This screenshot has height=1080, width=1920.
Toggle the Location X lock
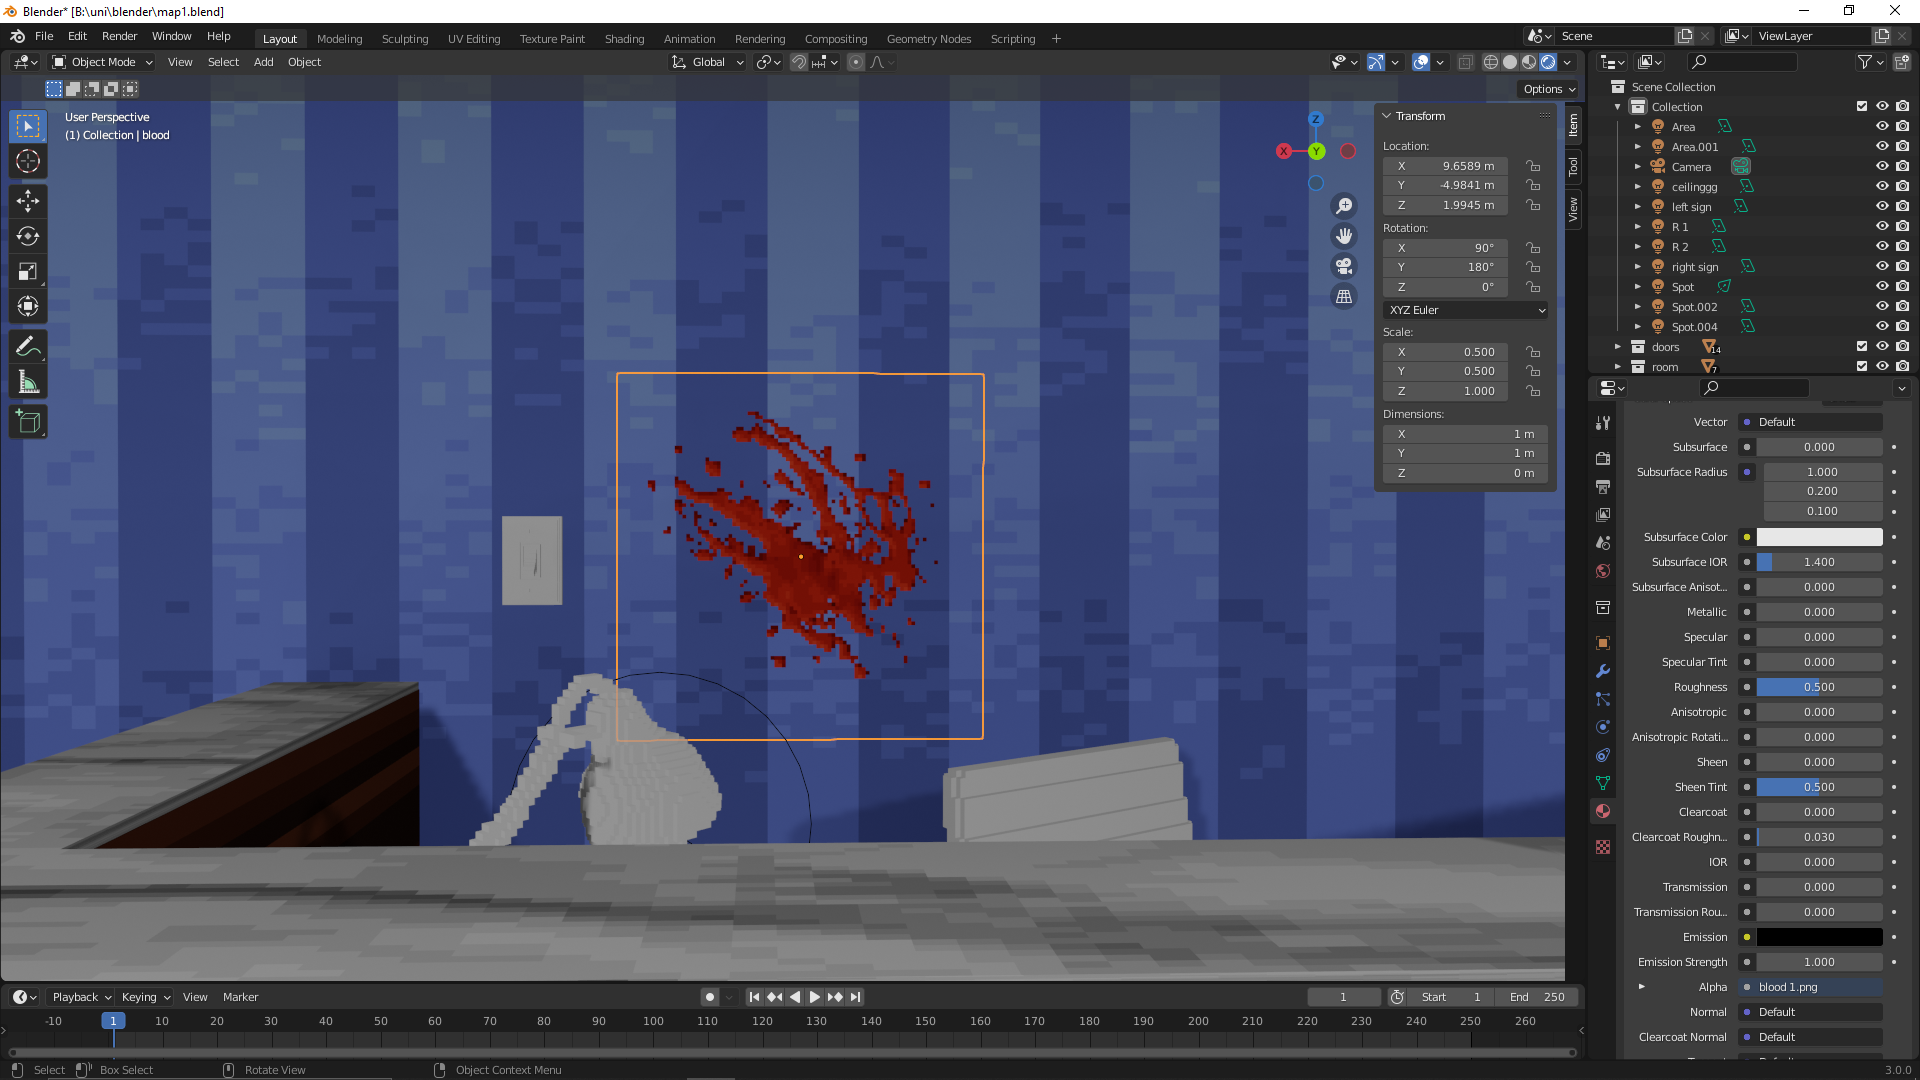coord(1532,166)
